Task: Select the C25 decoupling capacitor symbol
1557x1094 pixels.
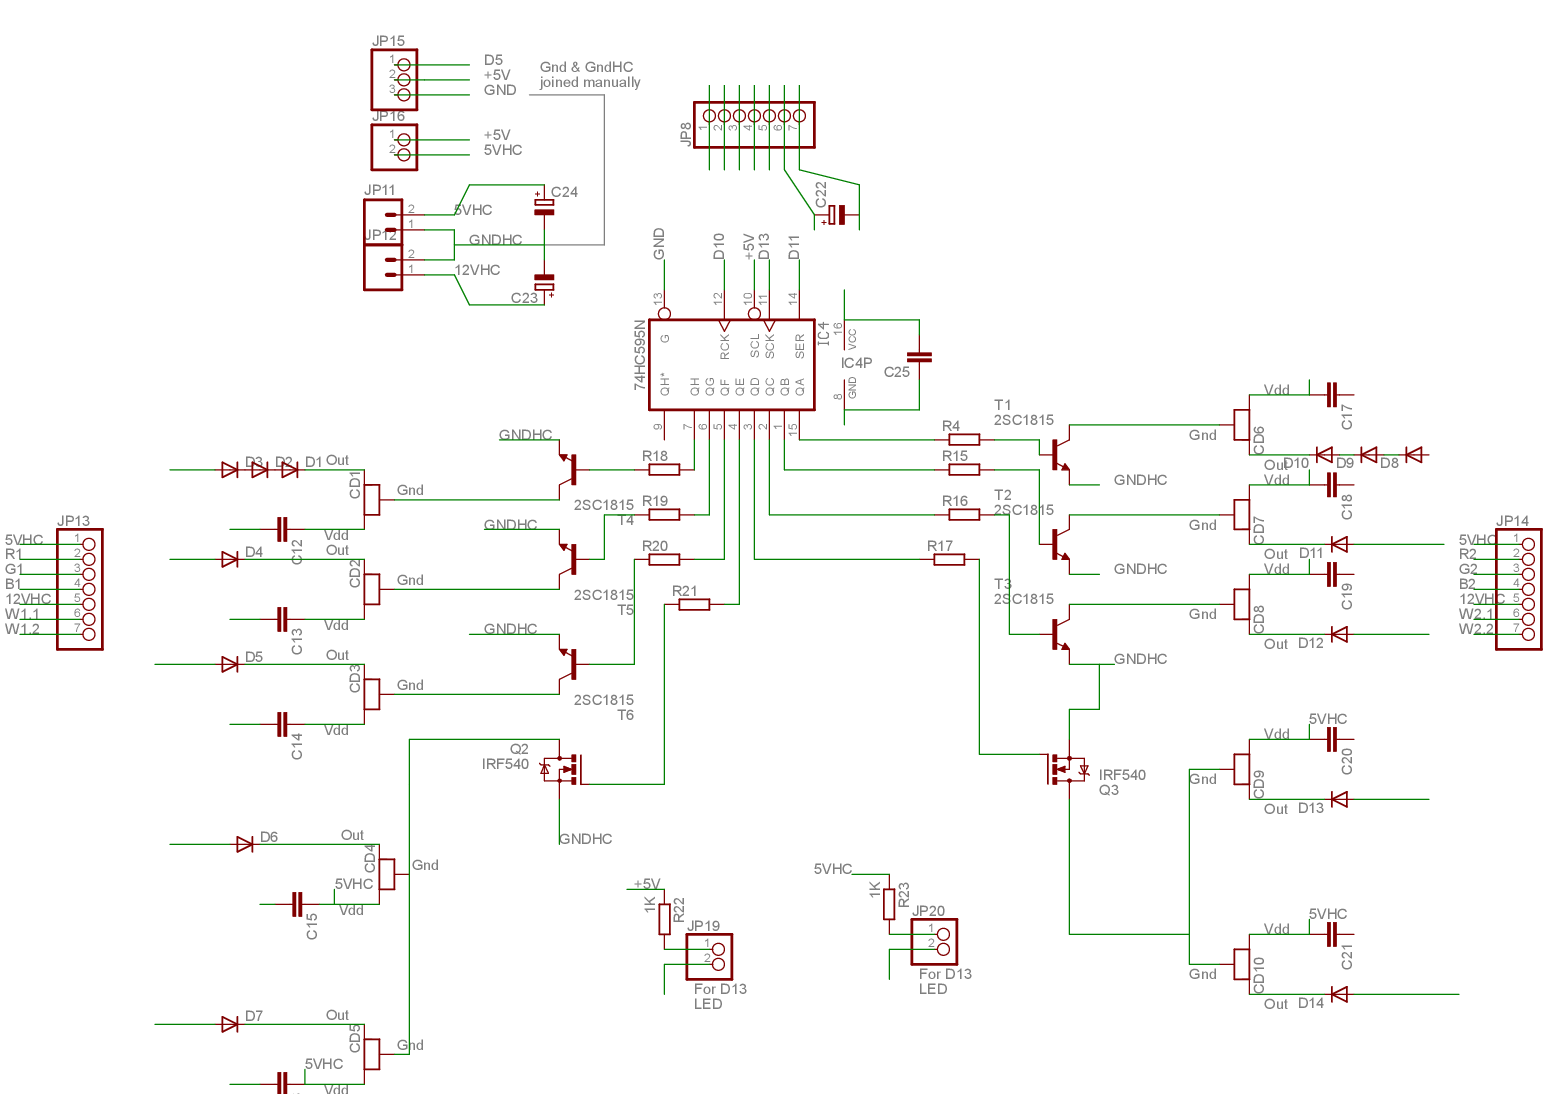Action: click(x=919, y=356)
